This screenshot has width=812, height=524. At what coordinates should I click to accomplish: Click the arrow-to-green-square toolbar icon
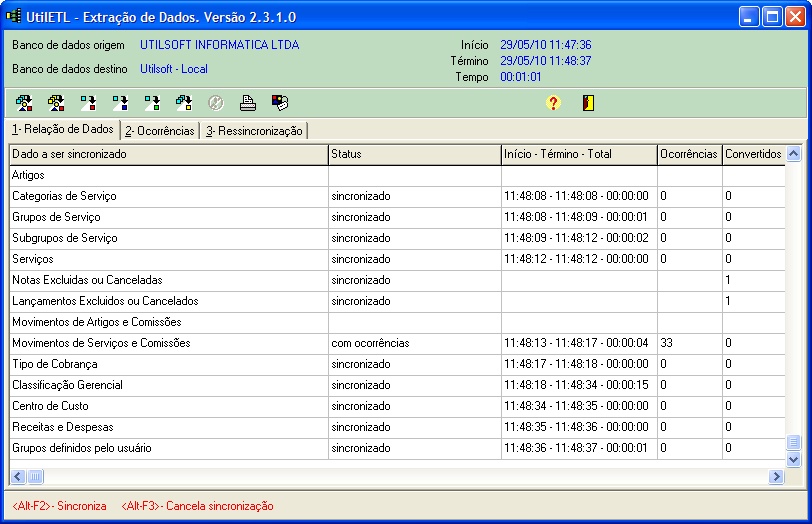152,103
